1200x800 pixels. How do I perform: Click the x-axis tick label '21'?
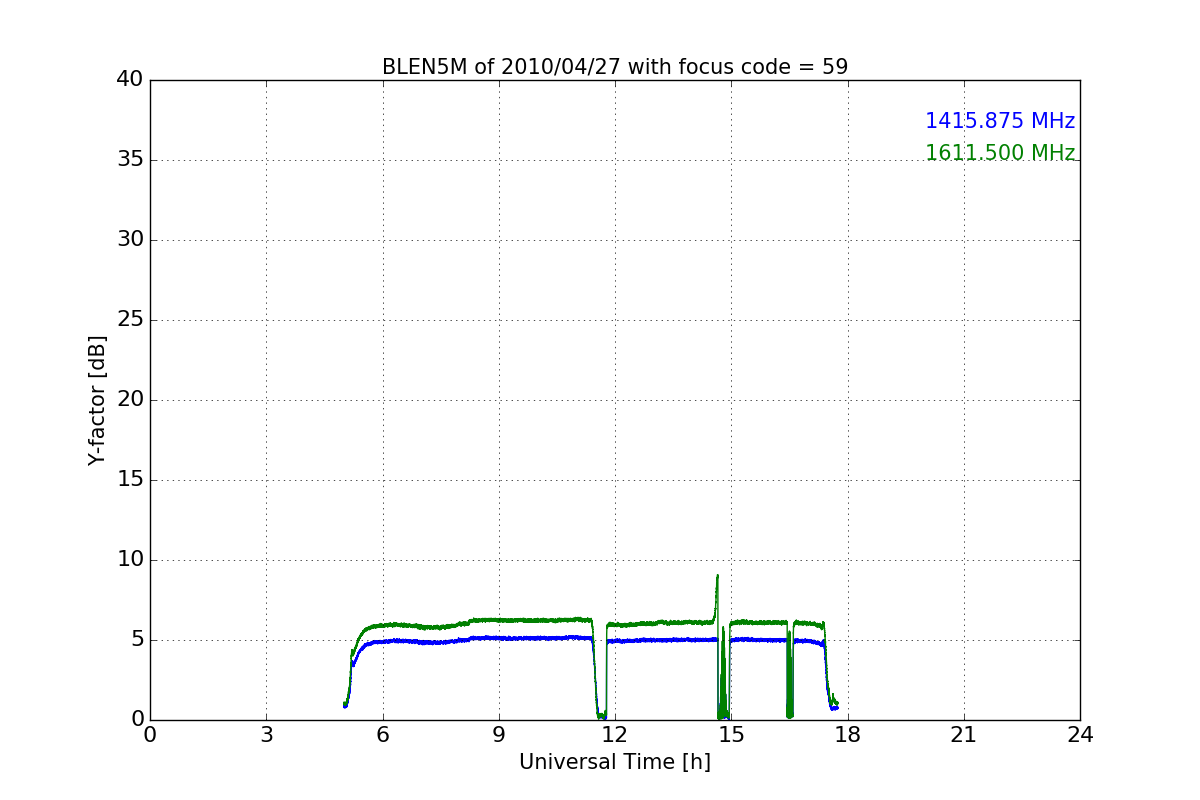tap(964, 735)
